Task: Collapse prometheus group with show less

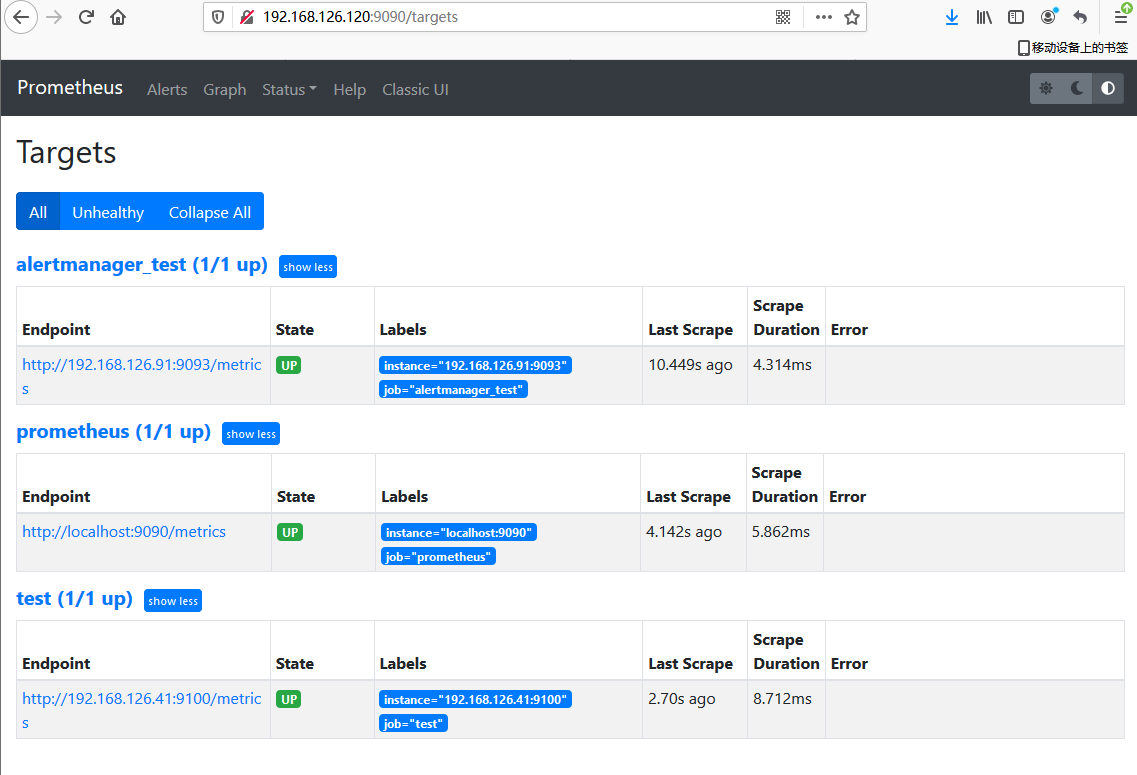Action: [x=251, y=434]
